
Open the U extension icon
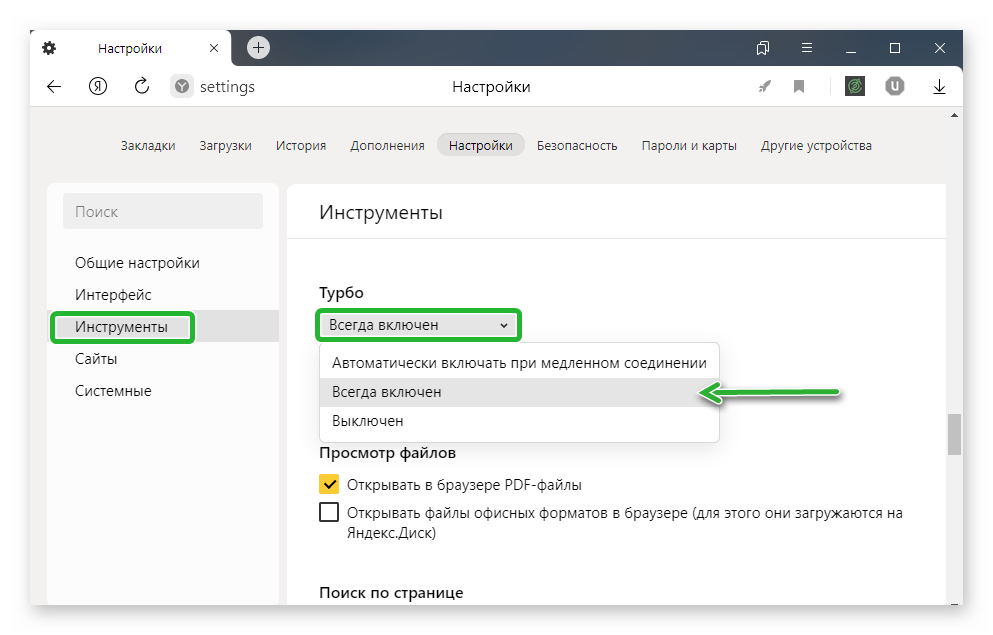895,86
